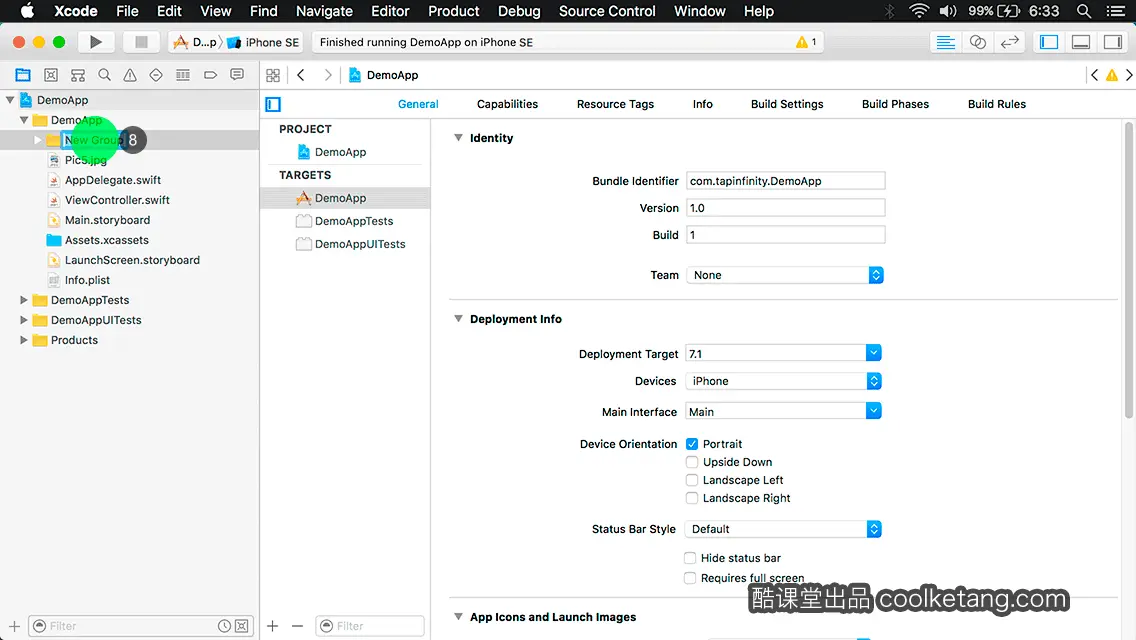The image size is (1136, 640).
Task: Filter navigator by recent files clock
Action: tap(225, 626)
